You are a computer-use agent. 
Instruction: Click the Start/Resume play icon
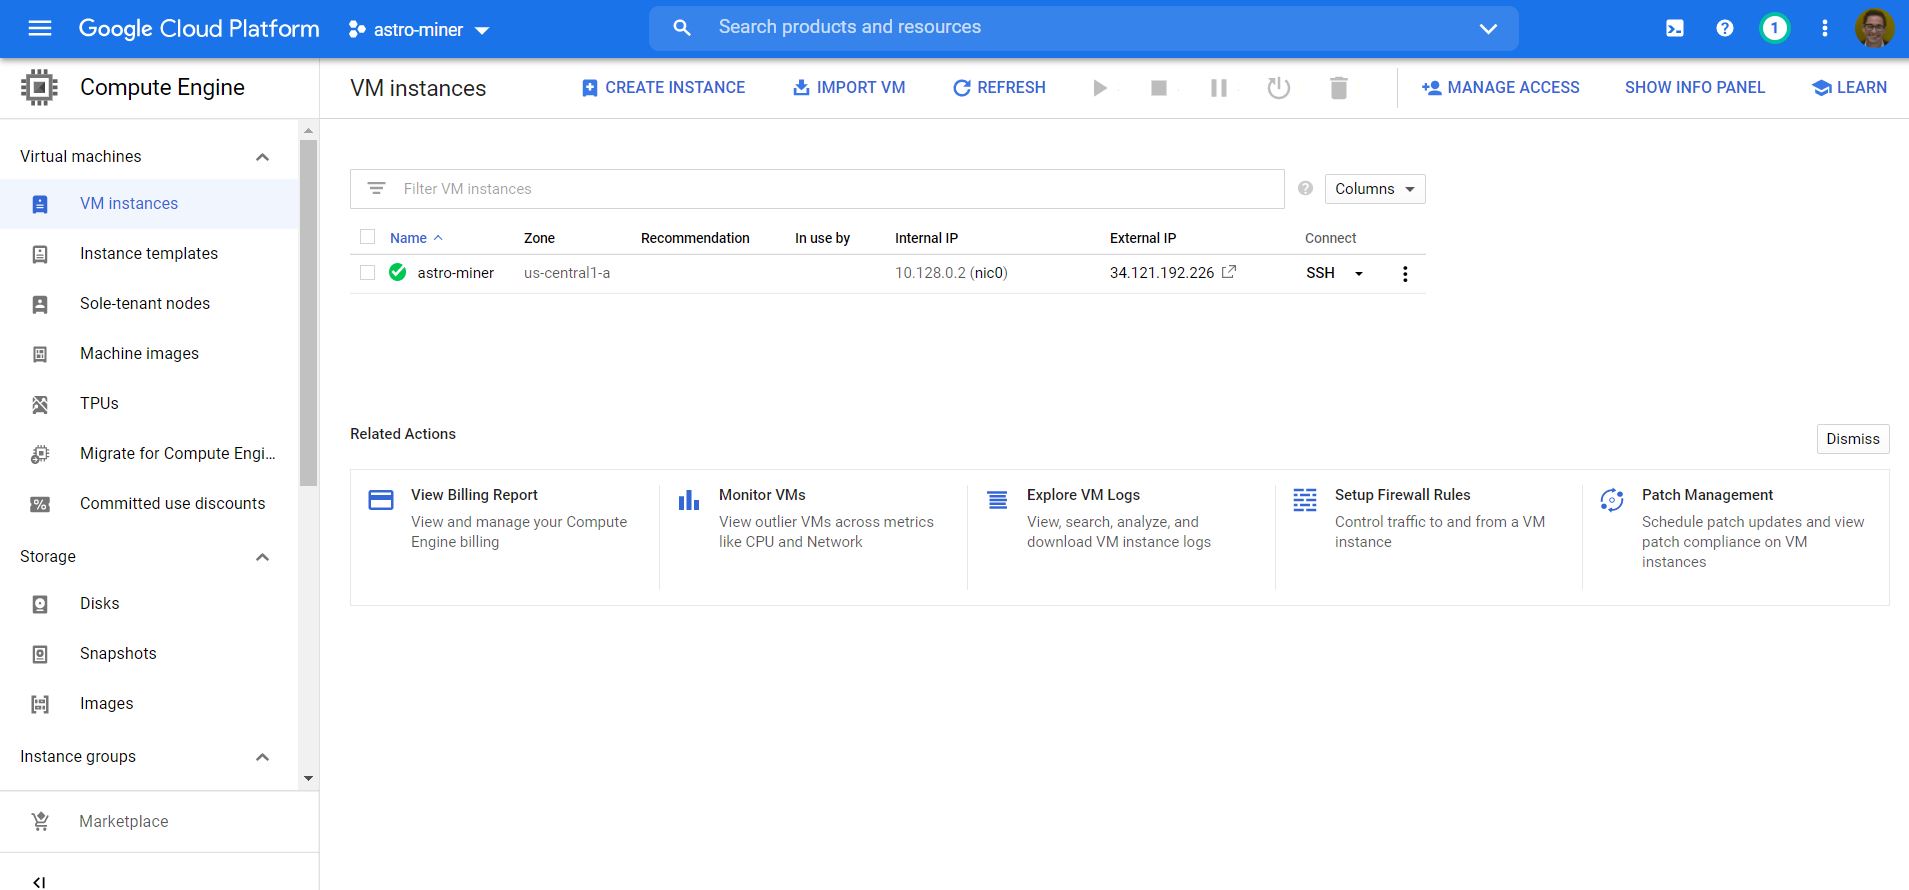(x=1100, y=88)
